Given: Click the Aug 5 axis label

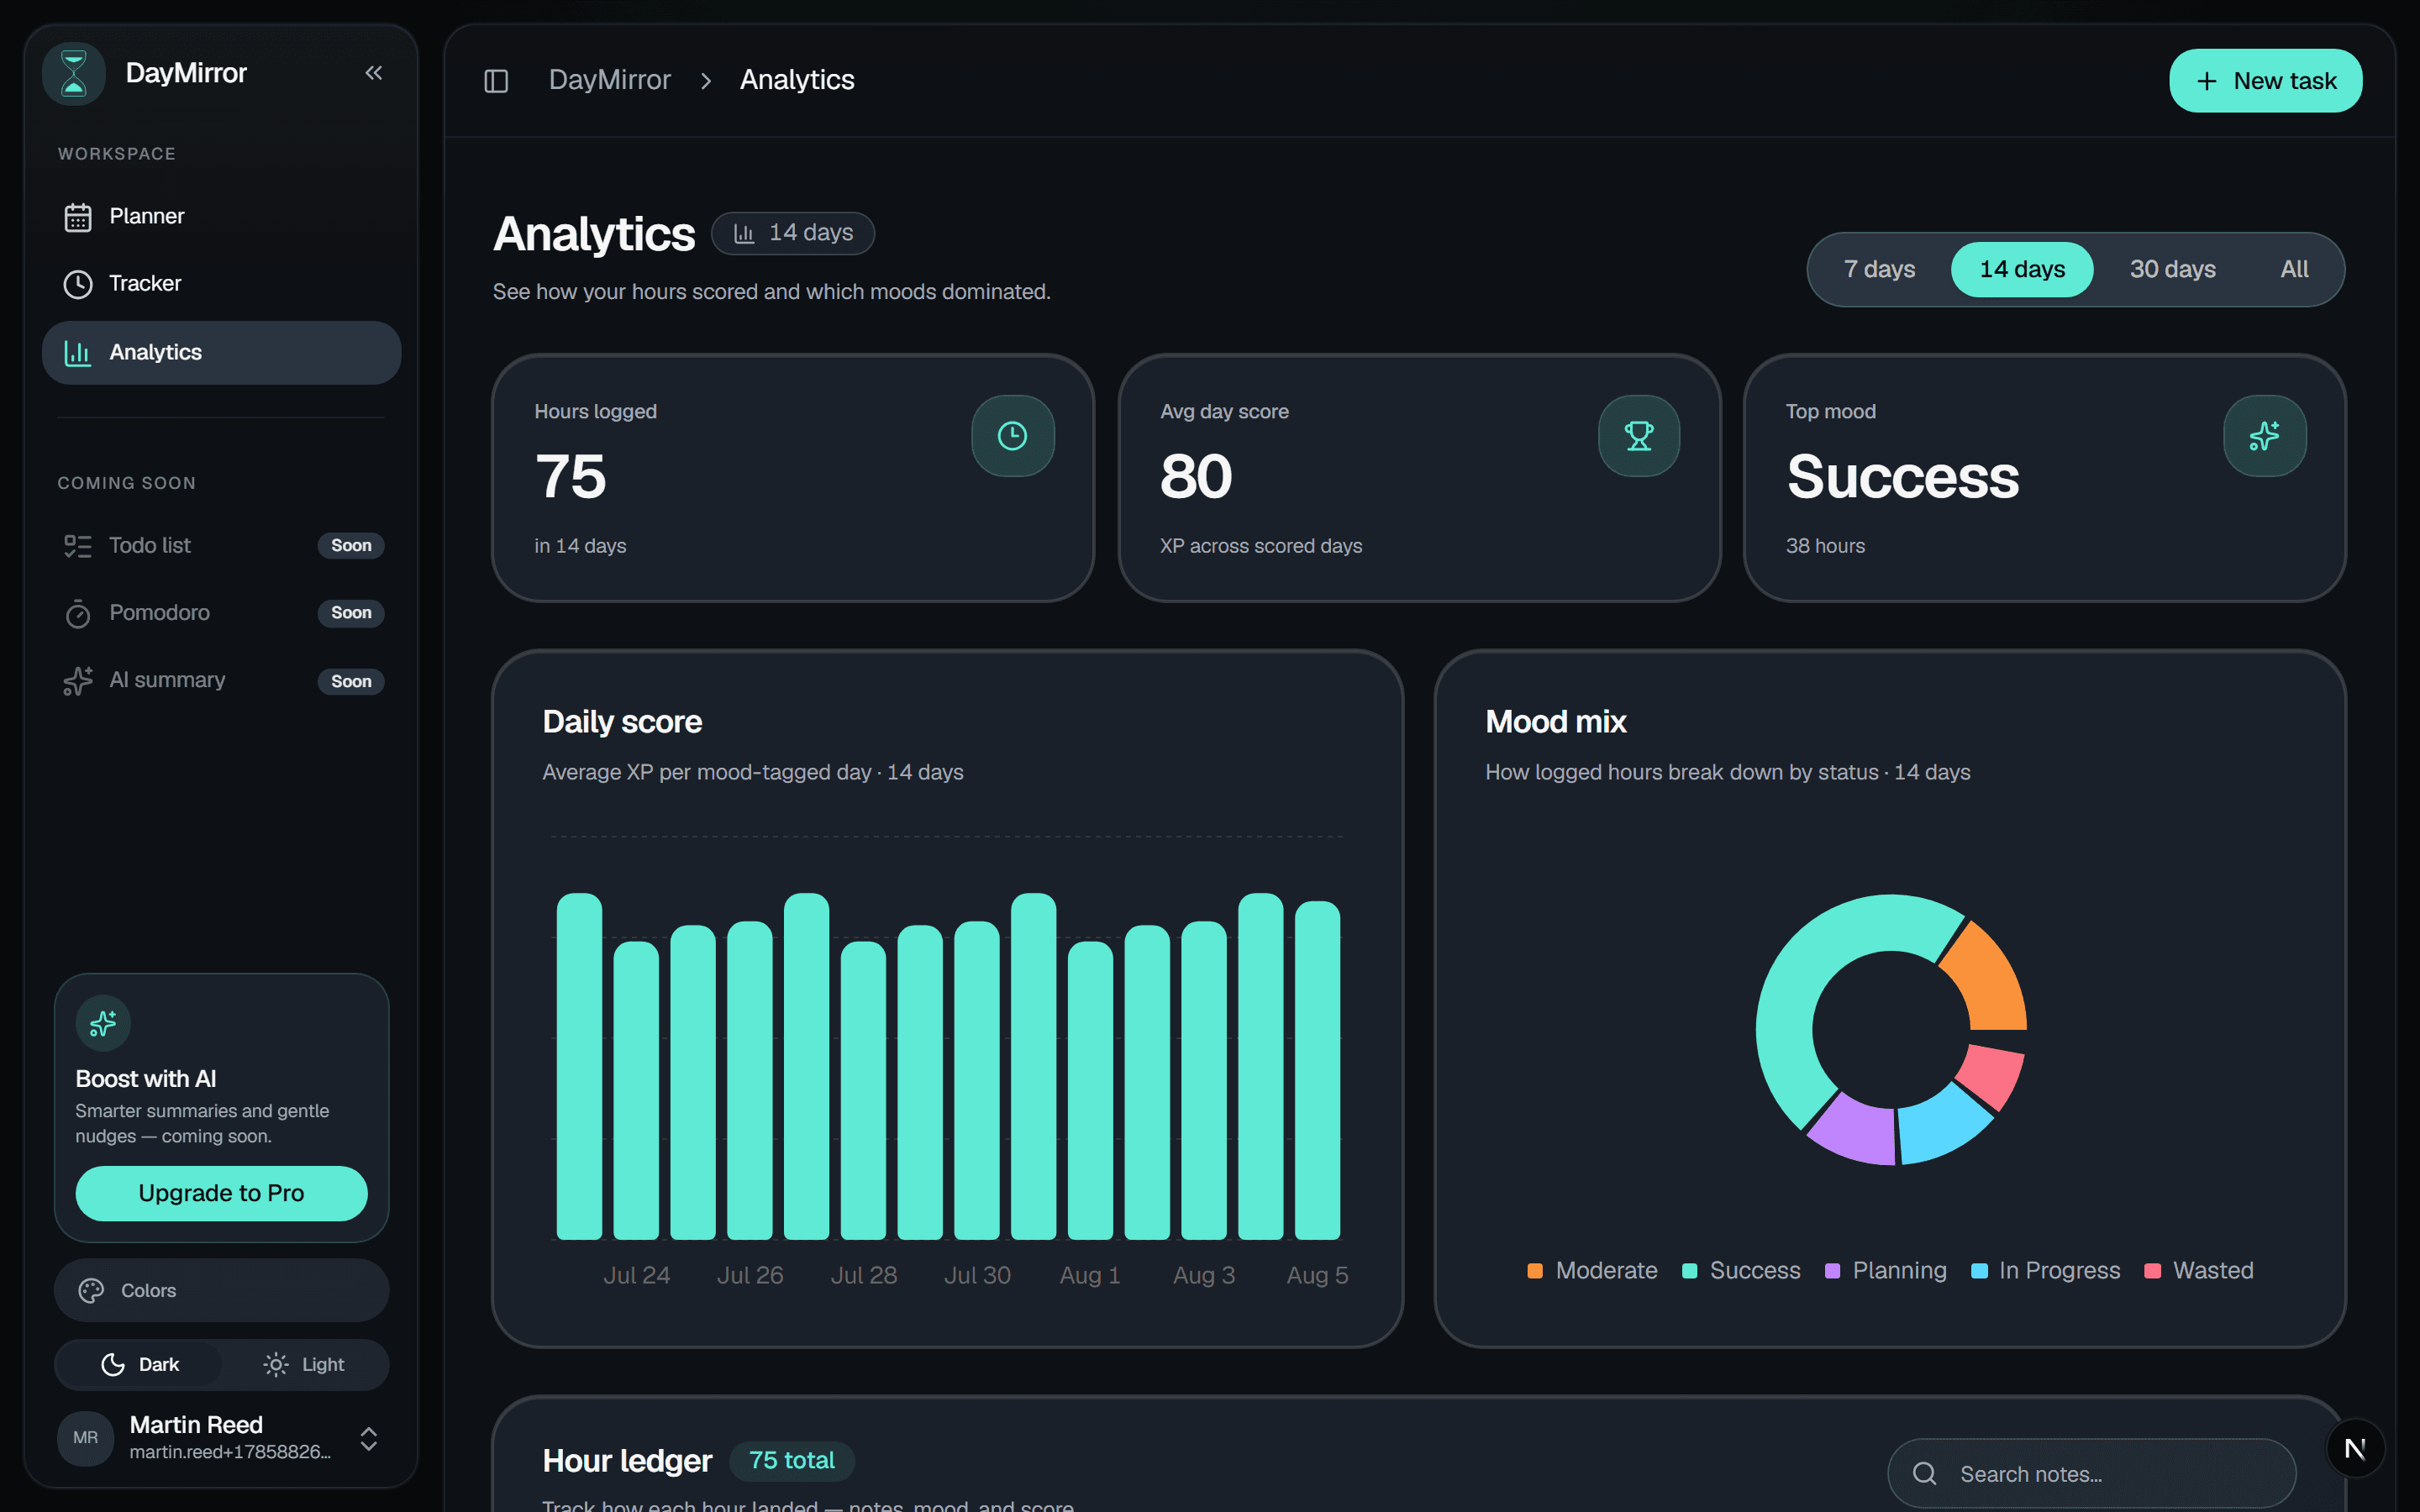Looking at the screenshot, I should coord(1317,1275).
